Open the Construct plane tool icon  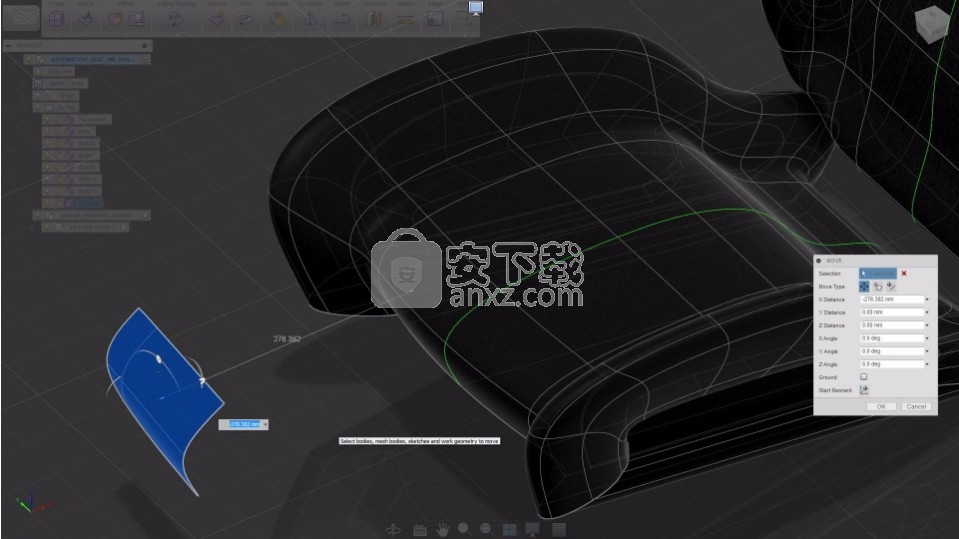point(374,20)
